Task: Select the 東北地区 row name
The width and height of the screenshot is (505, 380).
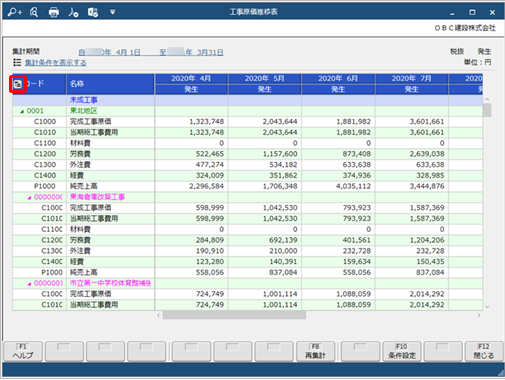Action: [83, 111]
